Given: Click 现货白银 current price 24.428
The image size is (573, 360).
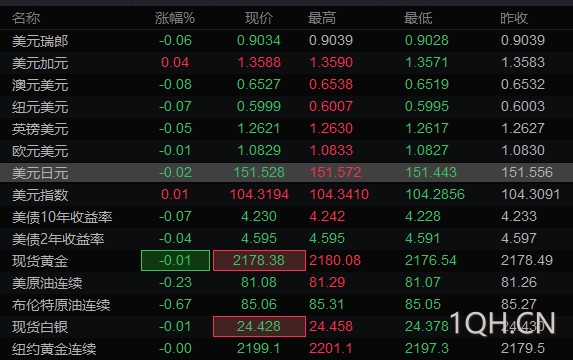Looking at the screenshot, I should tap(259, 326).
